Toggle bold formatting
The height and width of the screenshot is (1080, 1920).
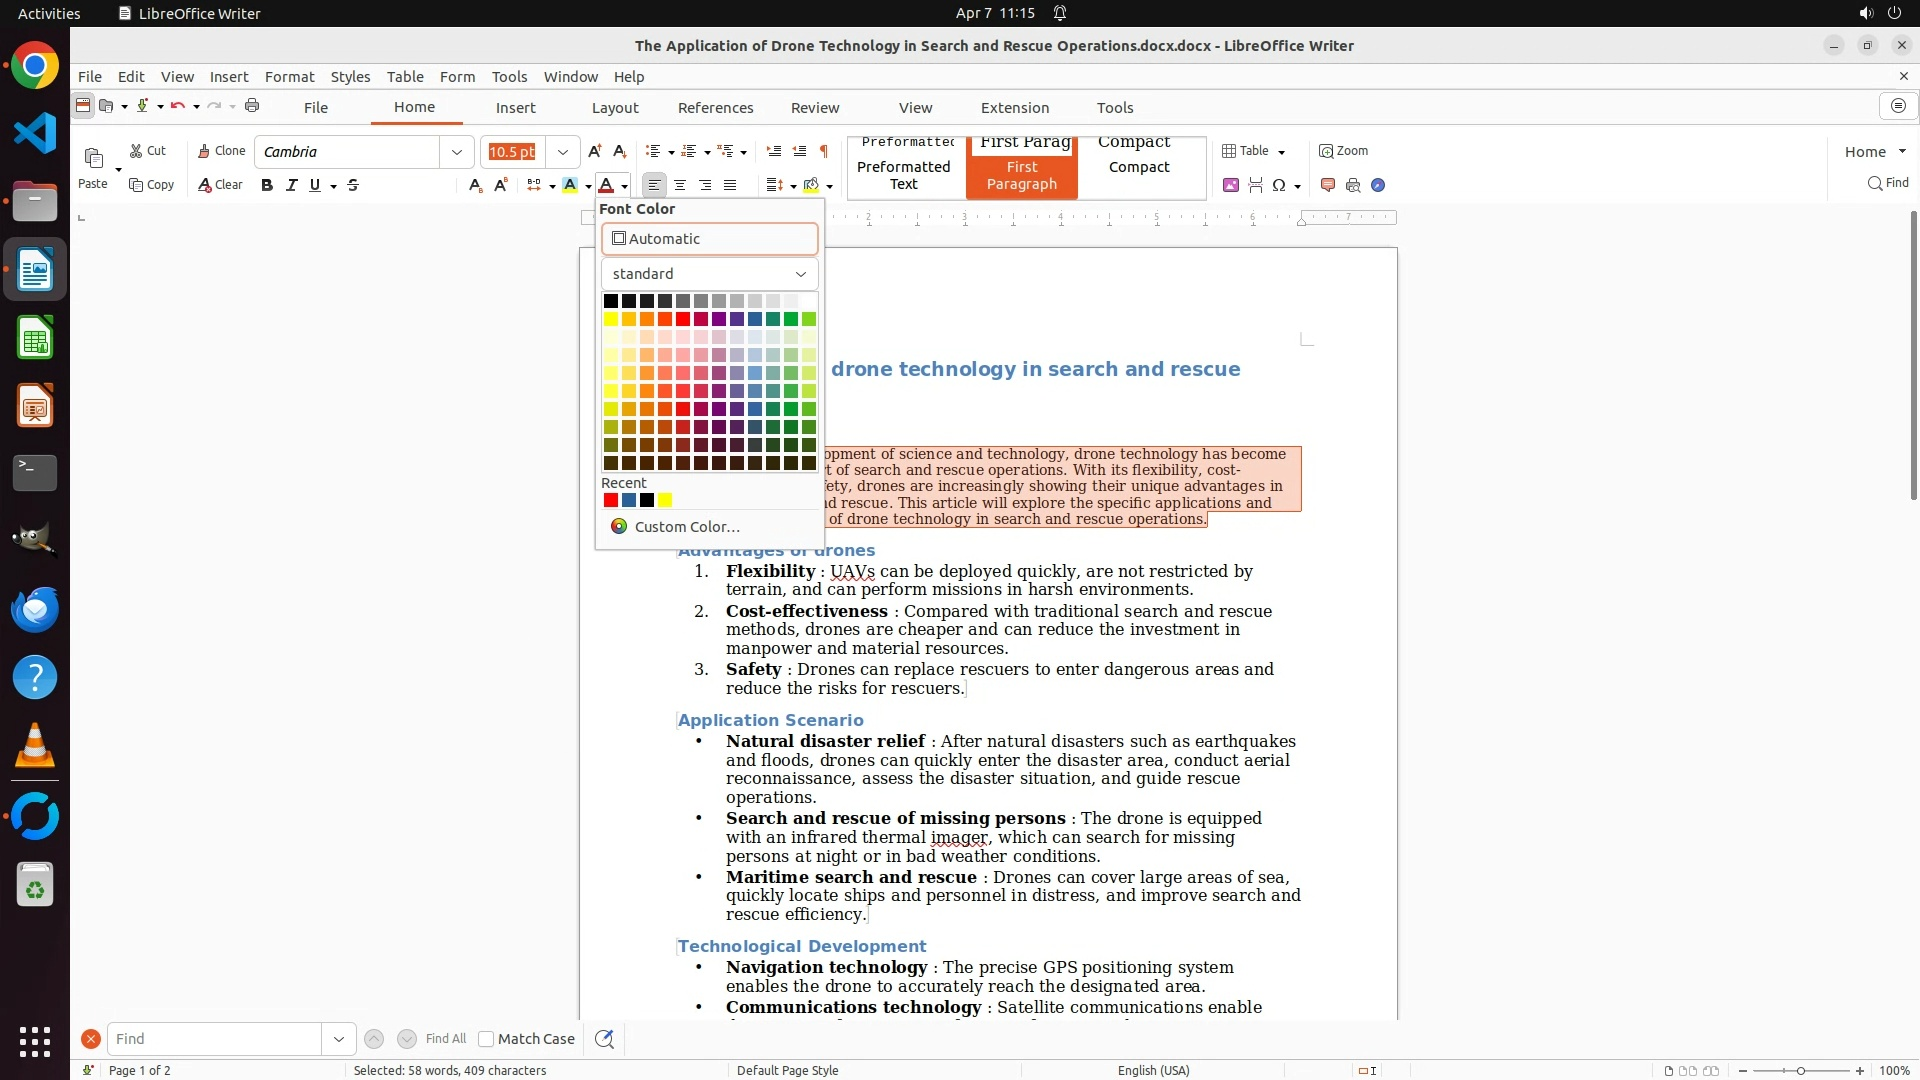tap(267, 185)
